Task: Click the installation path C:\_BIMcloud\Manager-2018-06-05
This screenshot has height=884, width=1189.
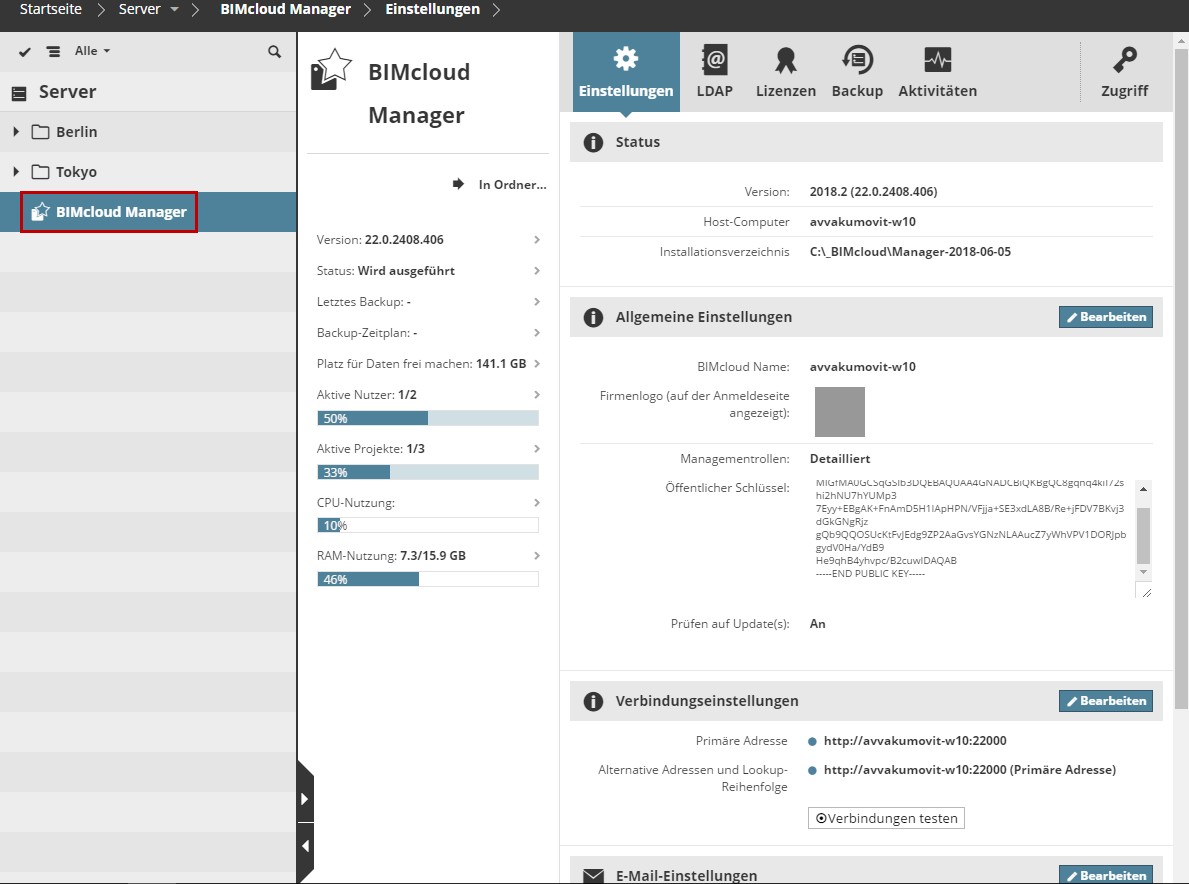Action: click(x=910, y=252)
